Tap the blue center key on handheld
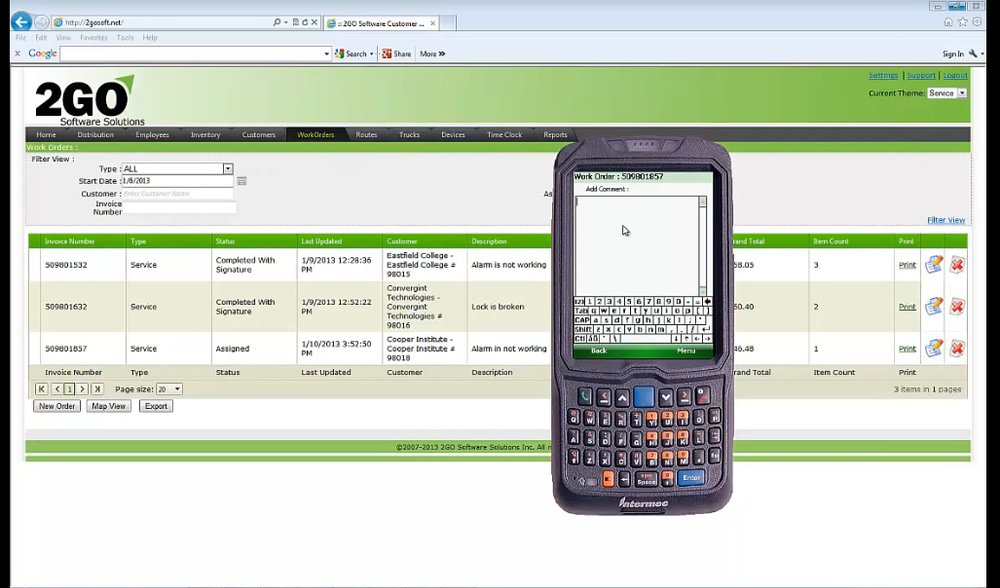Viewport: 1000px width, 588px height. (x=643, y=397)
